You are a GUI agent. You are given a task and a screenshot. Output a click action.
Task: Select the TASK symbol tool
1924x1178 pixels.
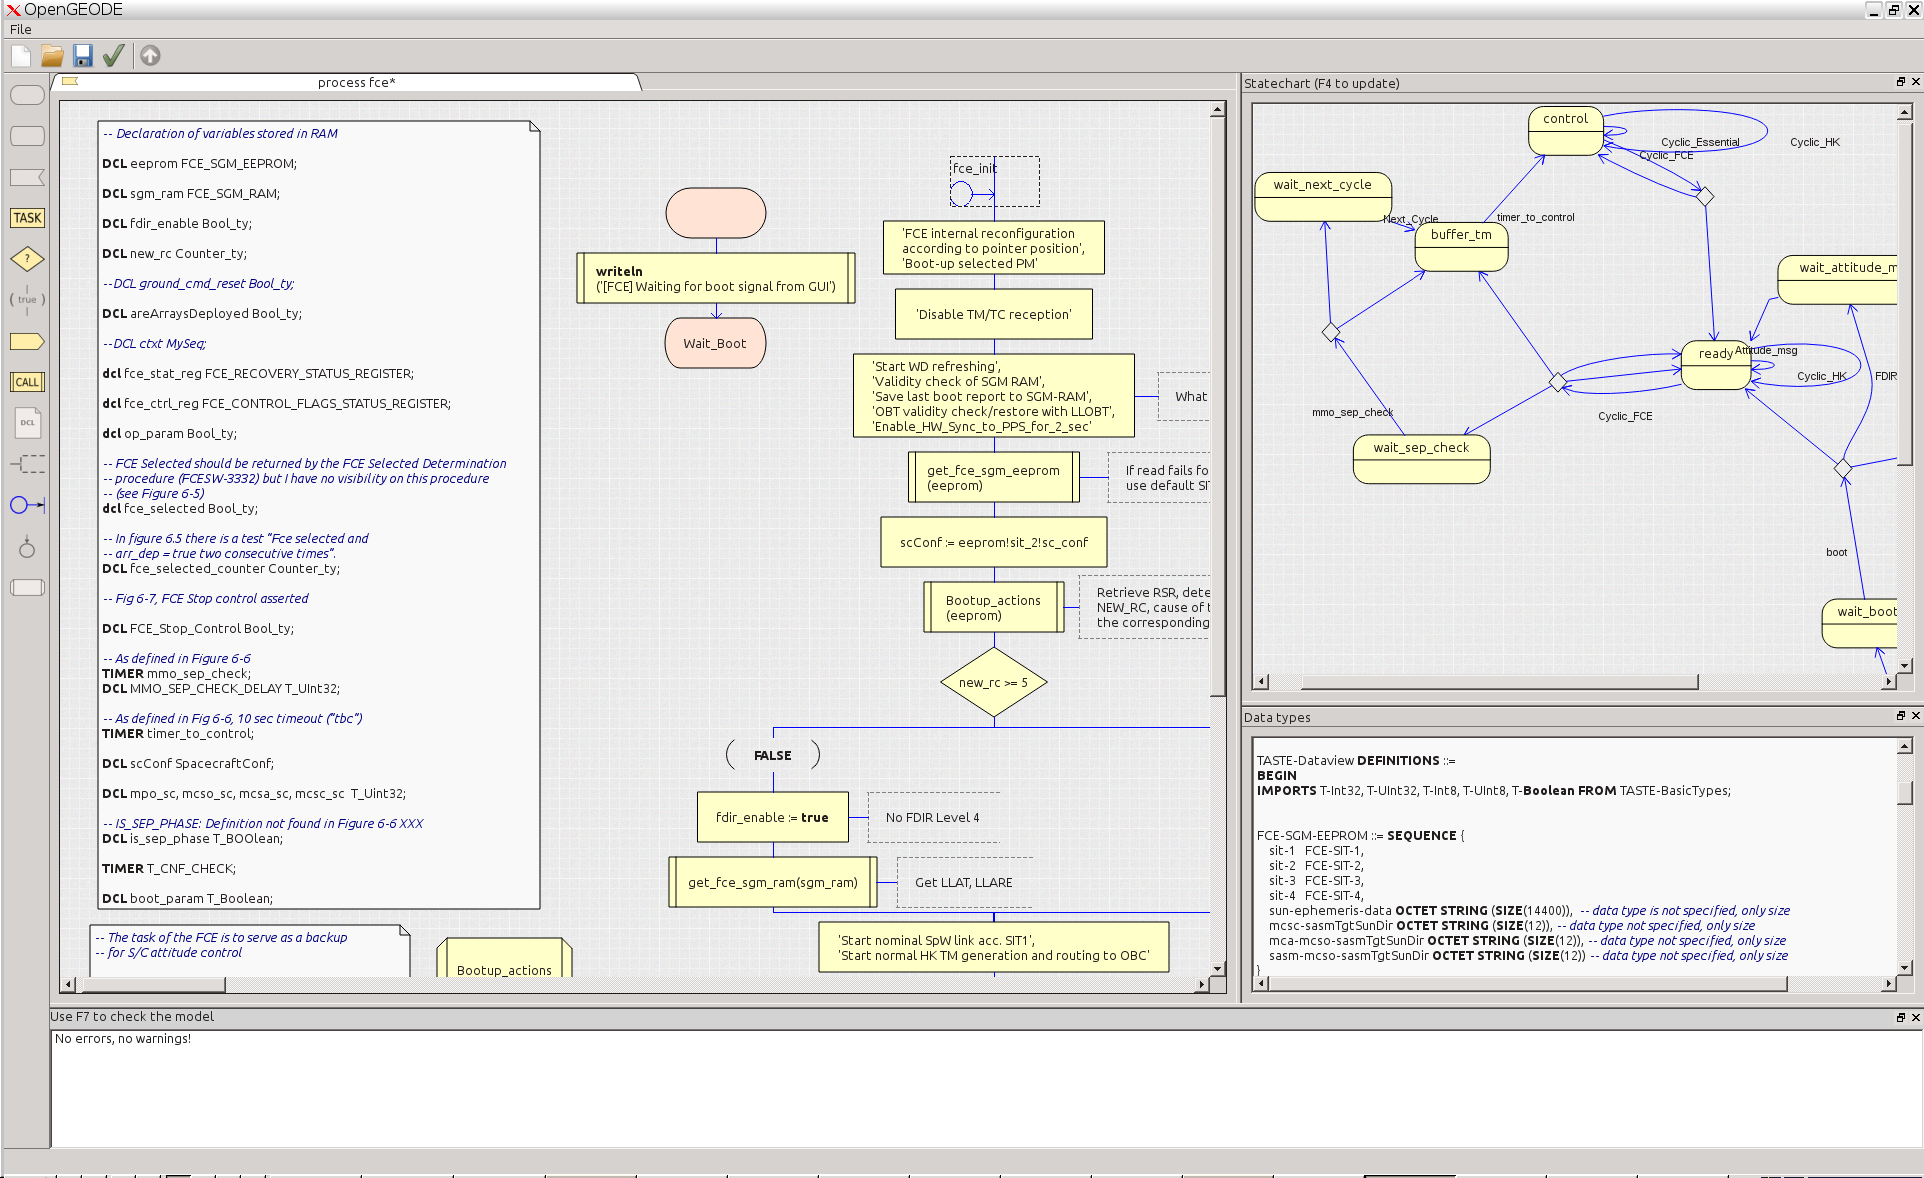click(x=27, y=218)
